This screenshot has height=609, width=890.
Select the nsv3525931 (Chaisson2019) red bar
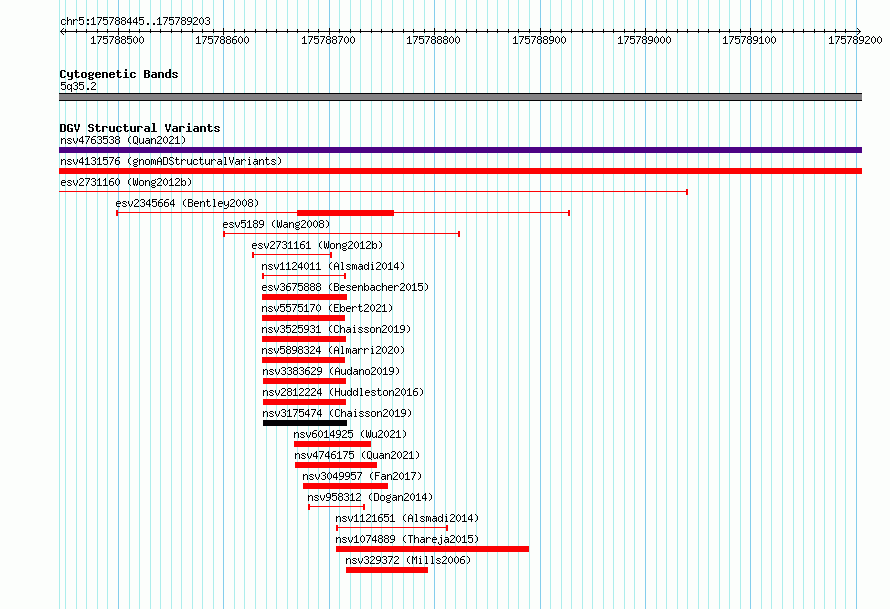pos(304,339)
